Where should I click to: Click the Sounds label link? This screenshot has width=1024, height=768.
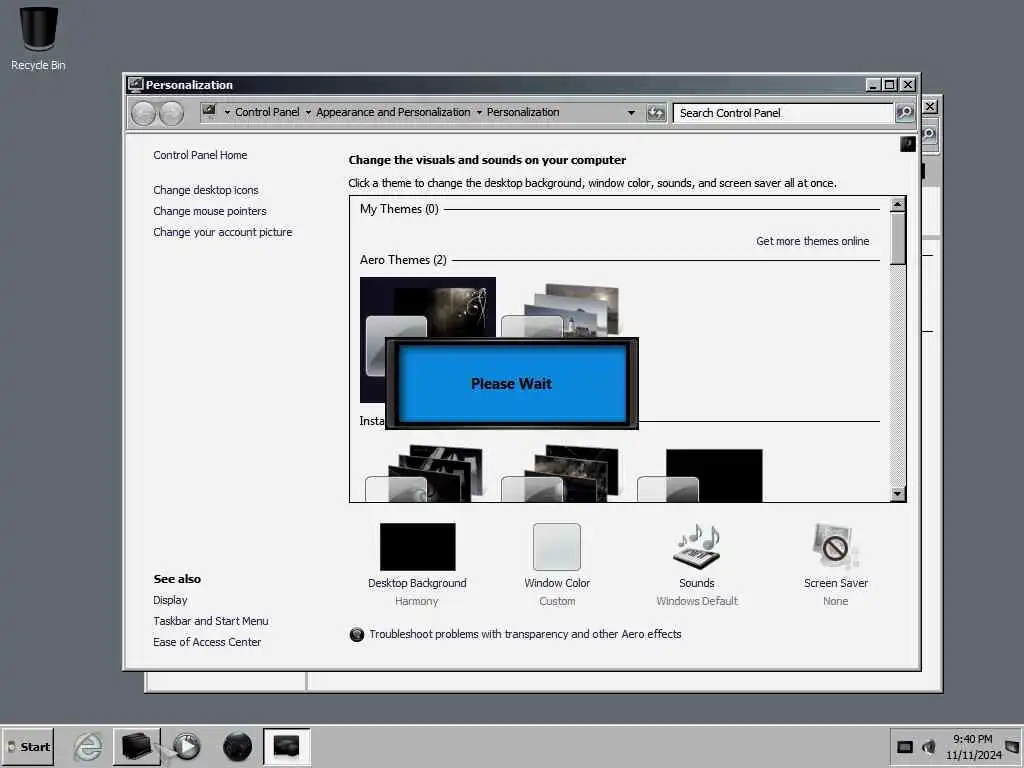point(697,583)
